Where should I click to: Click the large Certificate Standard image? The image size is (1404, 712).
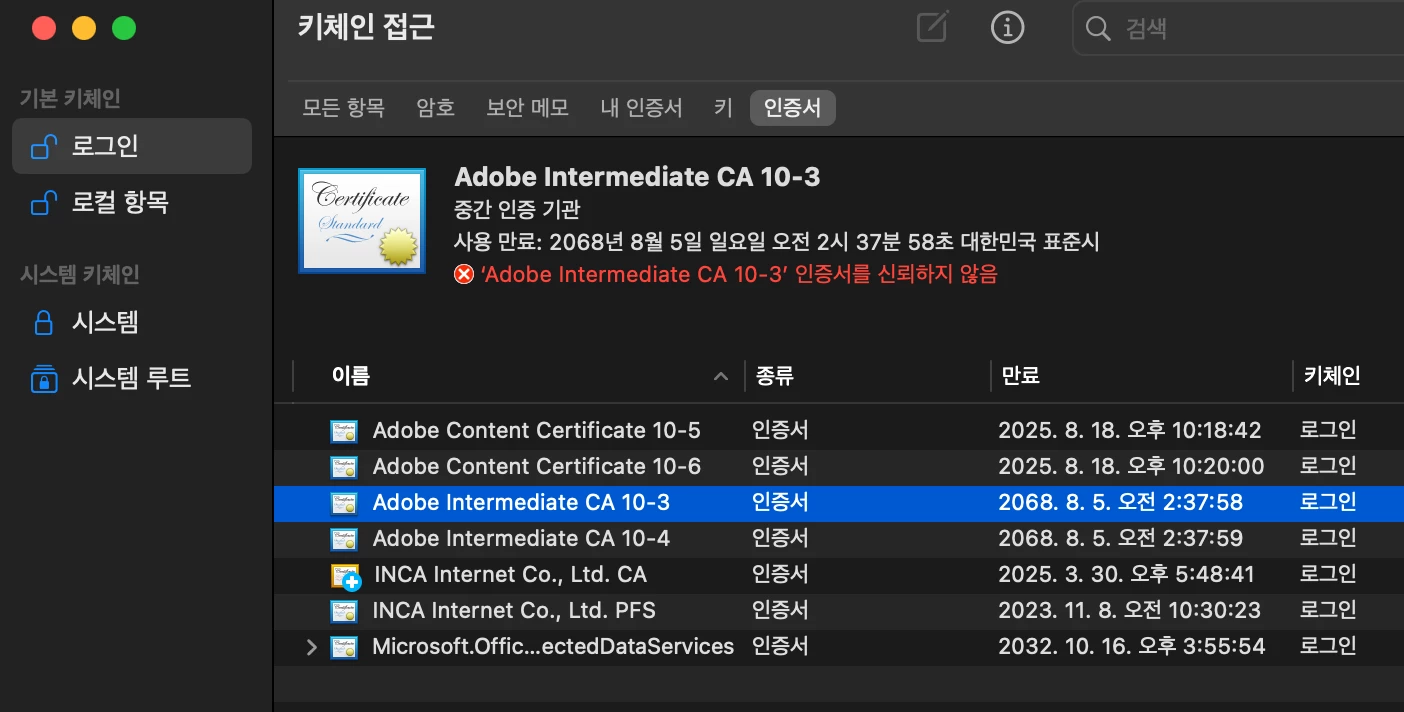(362, 220)
